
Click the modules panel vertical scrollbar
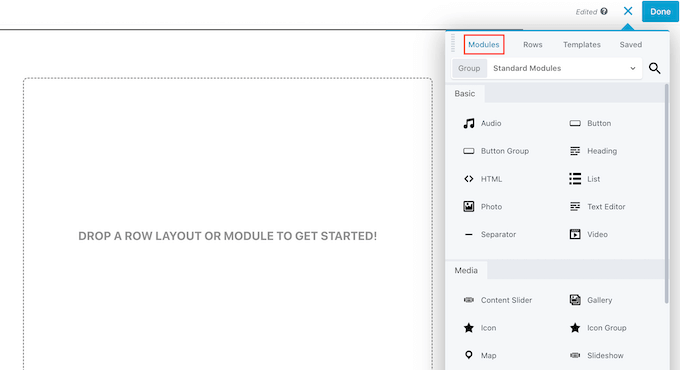(667, 193)
